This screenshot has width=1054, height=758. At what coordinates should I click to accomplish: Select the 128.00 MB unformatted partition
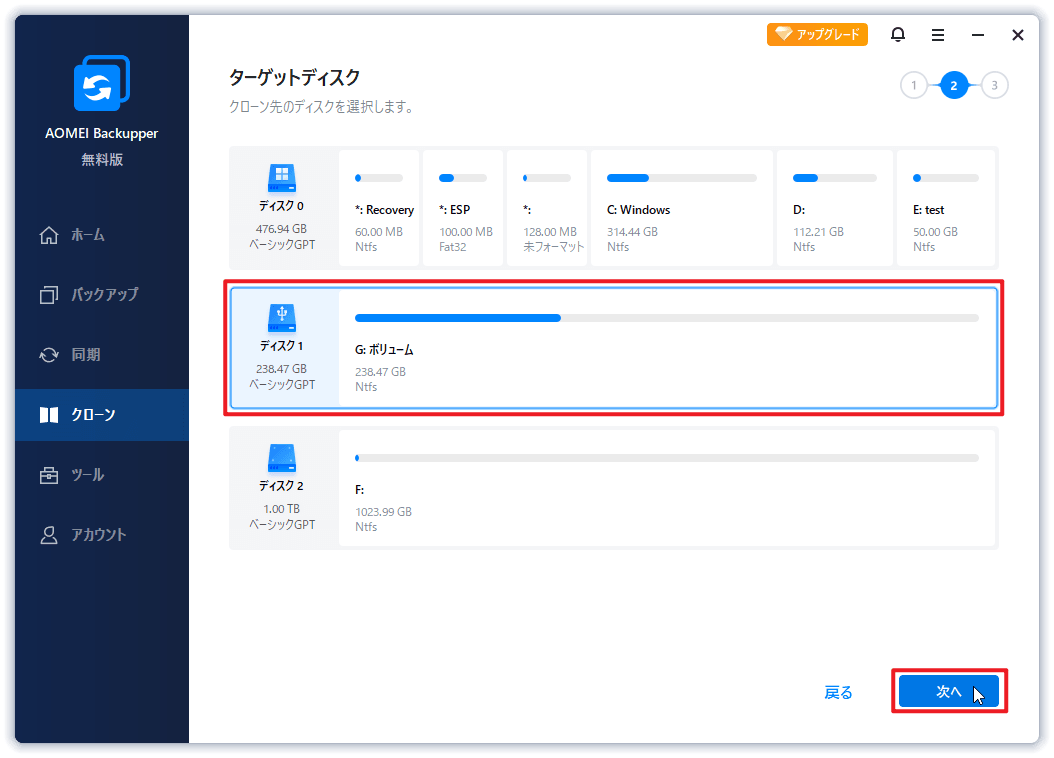(547, 208)
